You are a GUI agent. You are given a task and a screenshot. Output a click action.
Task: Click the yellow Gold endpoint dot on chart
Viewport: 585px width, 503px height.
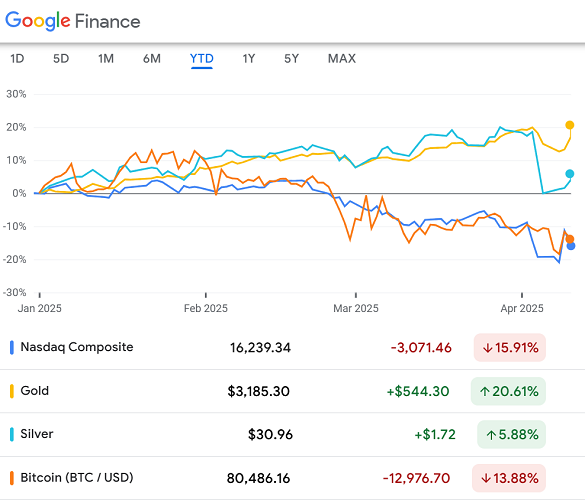pyautogui.click(x=570, y=125)
